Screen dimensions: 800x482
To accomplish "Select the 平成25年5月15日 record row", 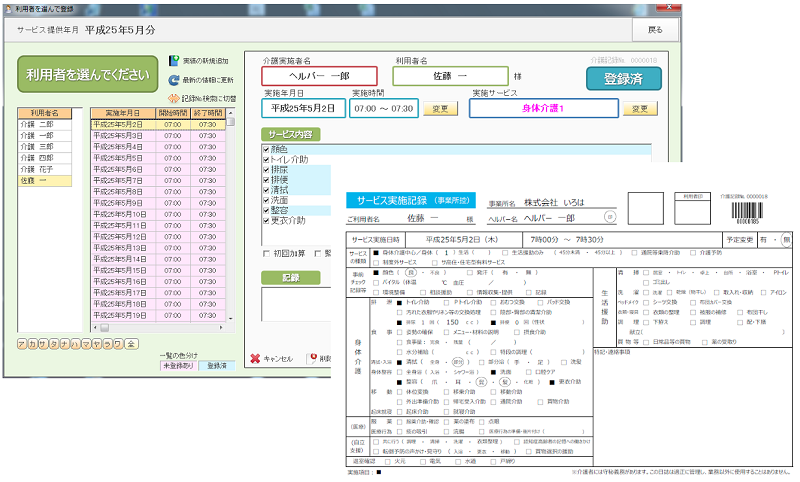I will [x=158, y=270].
